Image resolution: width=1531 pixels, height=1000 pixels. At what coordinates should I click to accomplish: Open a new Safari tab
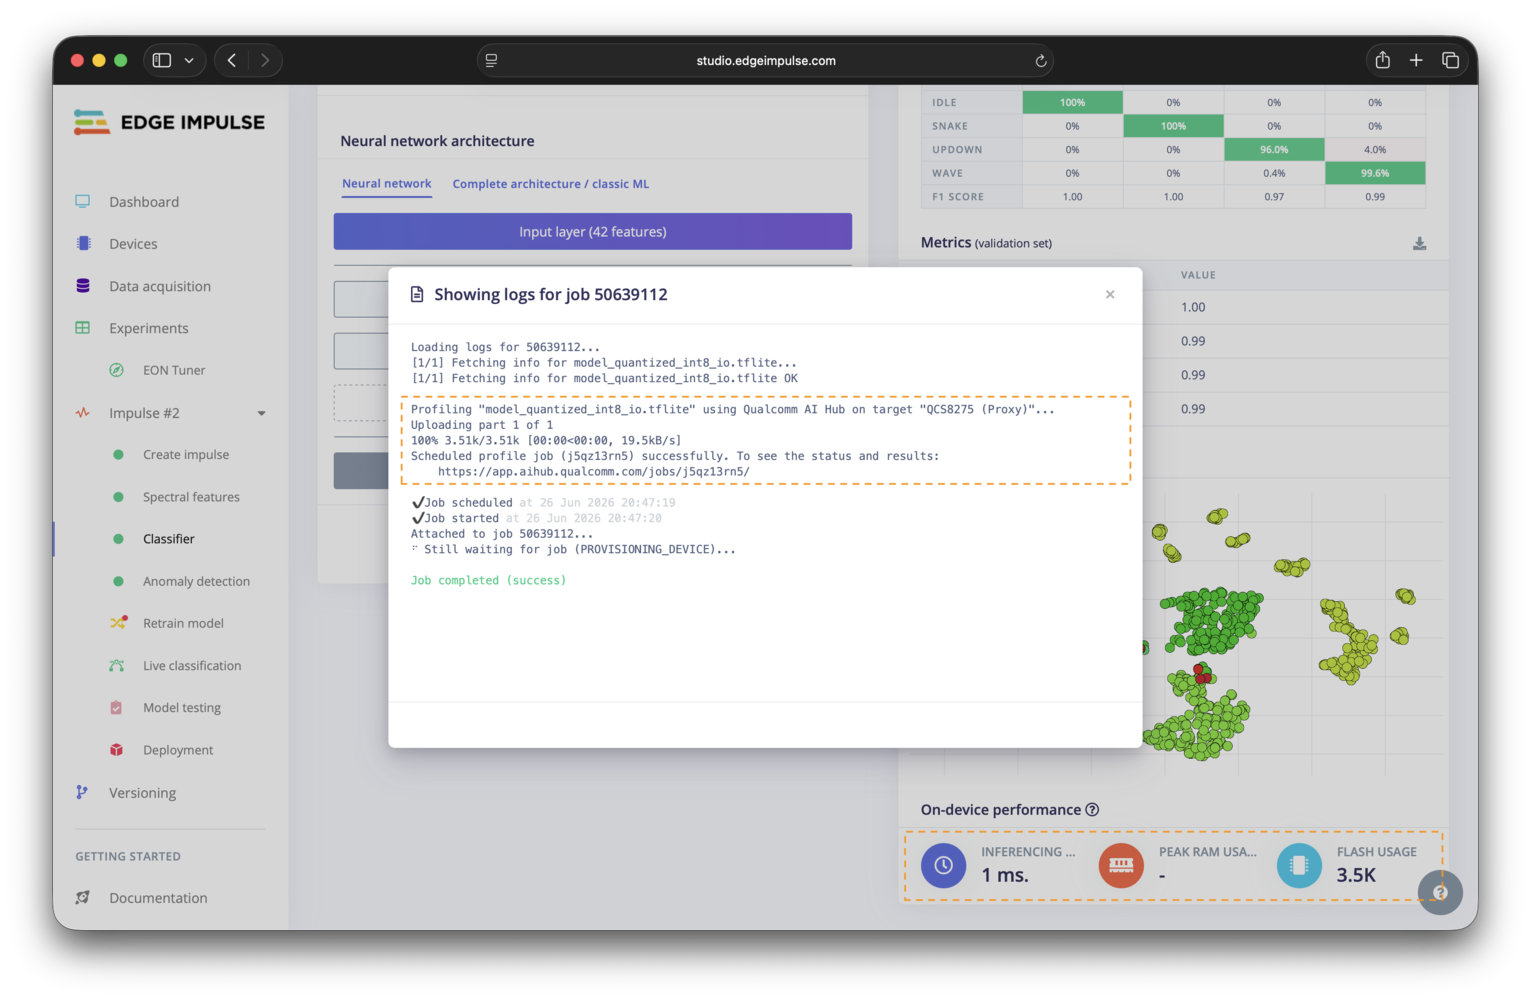(x=1416, y=60)
